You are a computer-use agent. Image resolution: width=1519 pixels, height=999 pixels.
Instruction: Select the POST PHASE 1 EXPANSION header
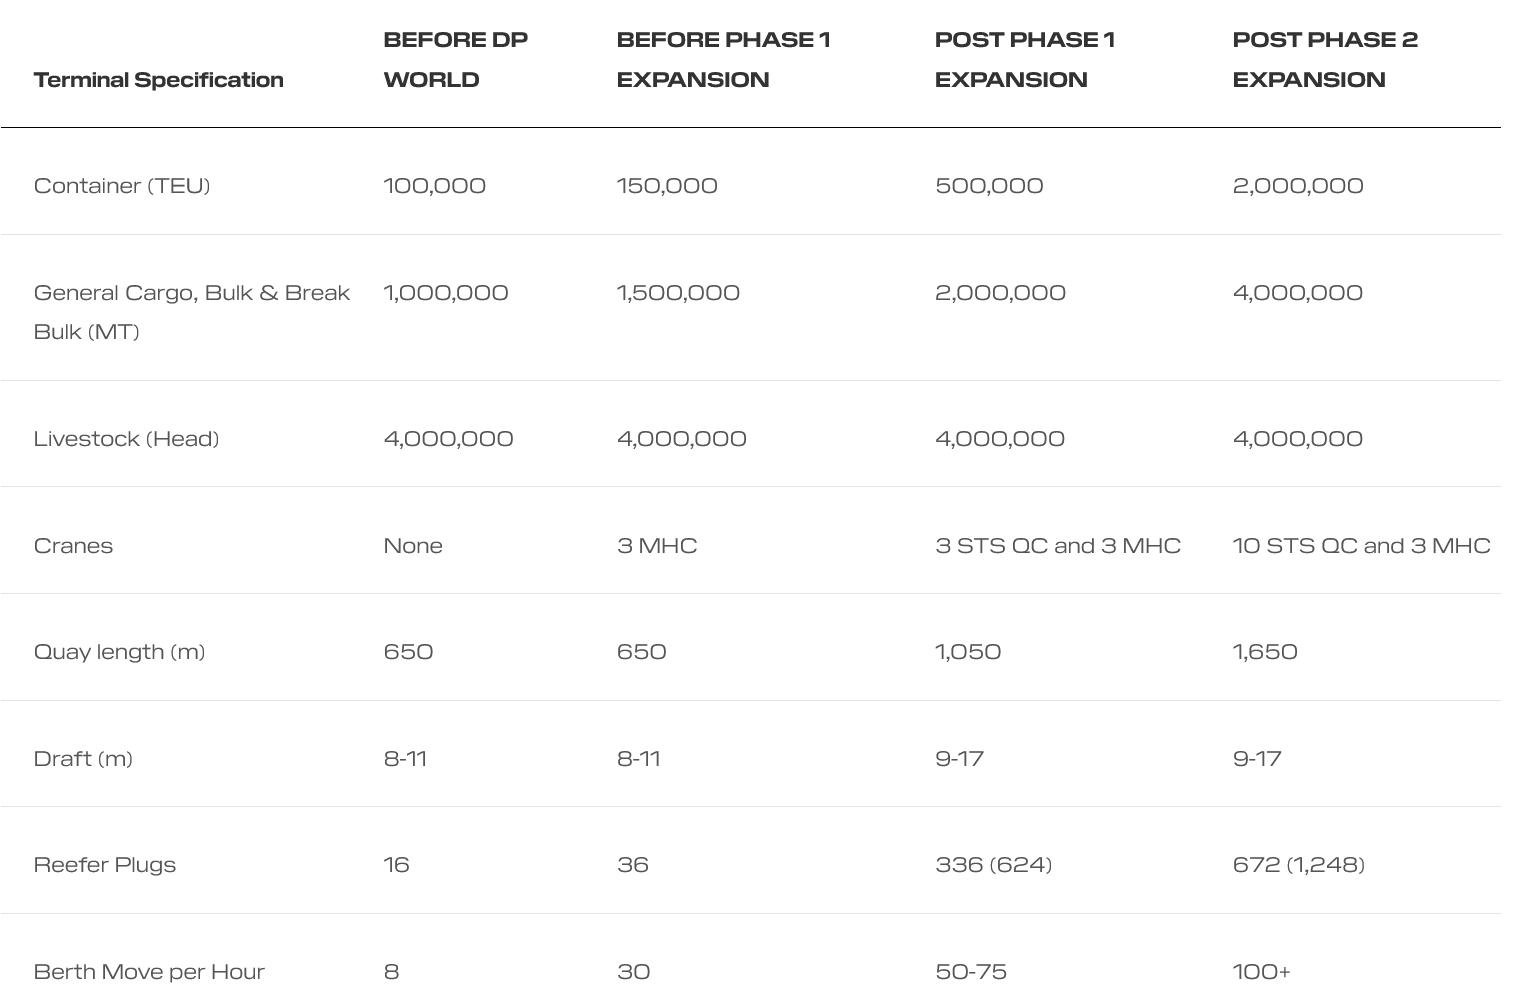[1024, 60]
